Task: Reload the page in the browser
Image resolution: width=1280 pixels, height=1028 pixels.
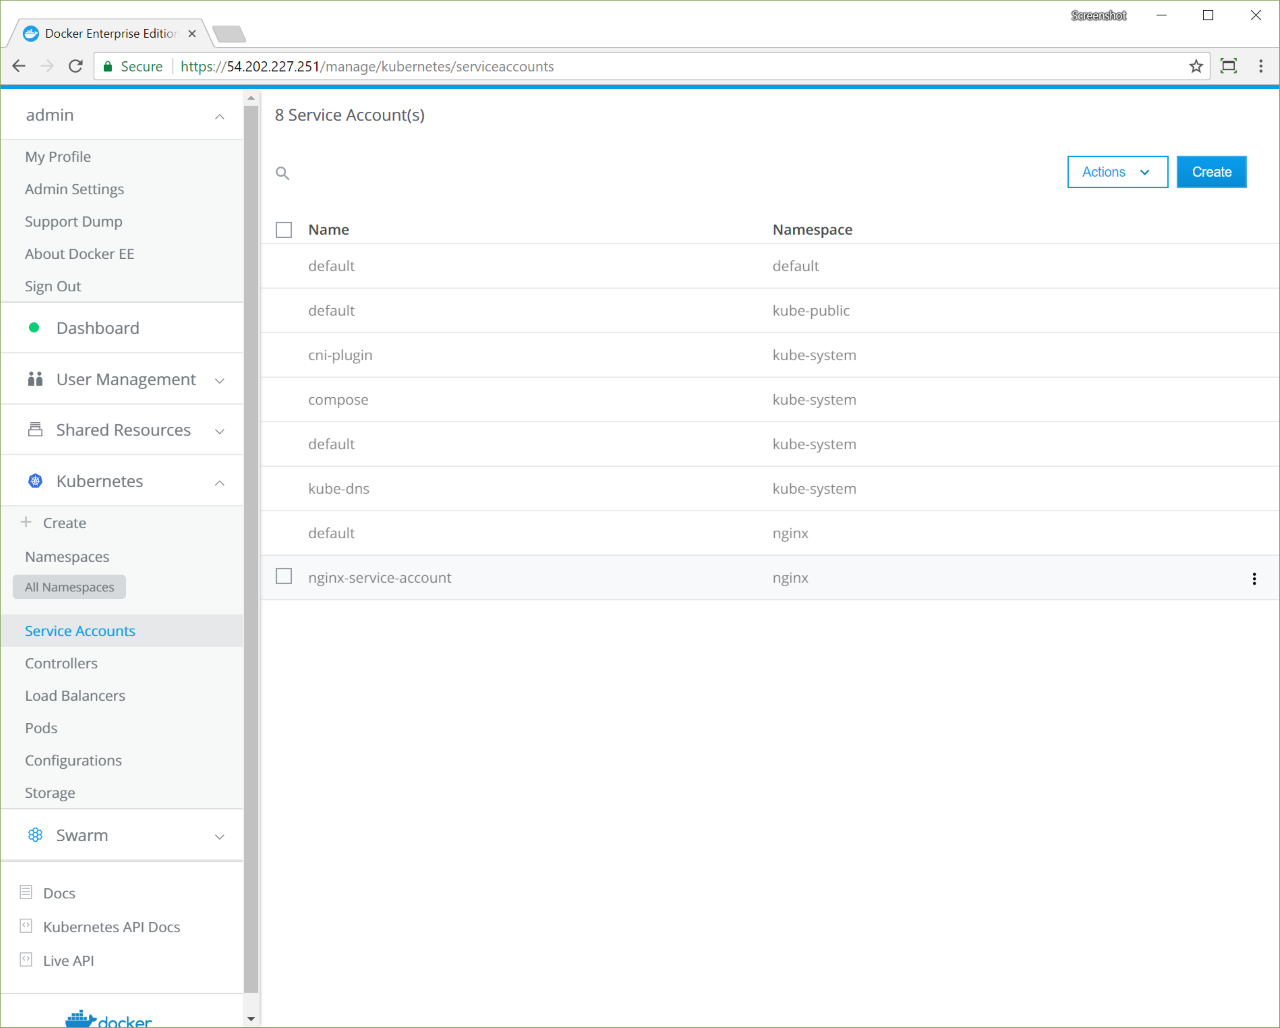Action: point(75,66)
